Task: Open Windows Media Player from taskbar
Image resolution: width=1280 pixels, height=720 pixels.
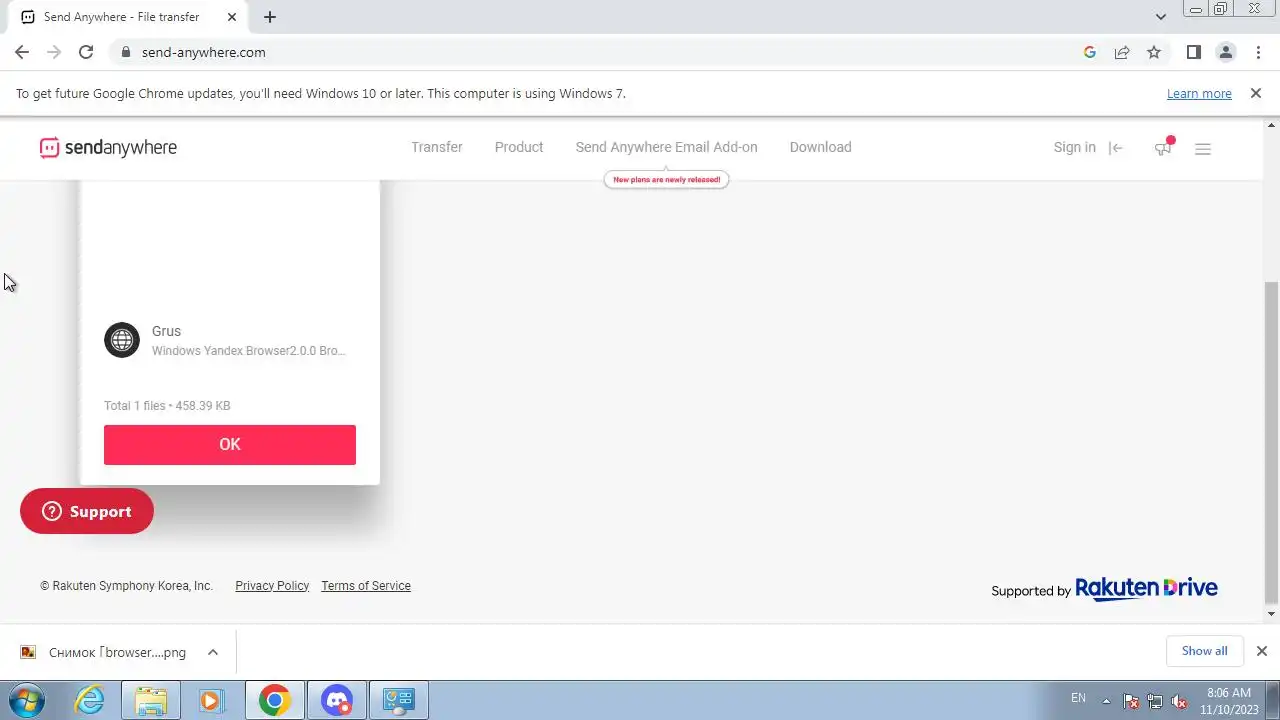Action: 211,700
